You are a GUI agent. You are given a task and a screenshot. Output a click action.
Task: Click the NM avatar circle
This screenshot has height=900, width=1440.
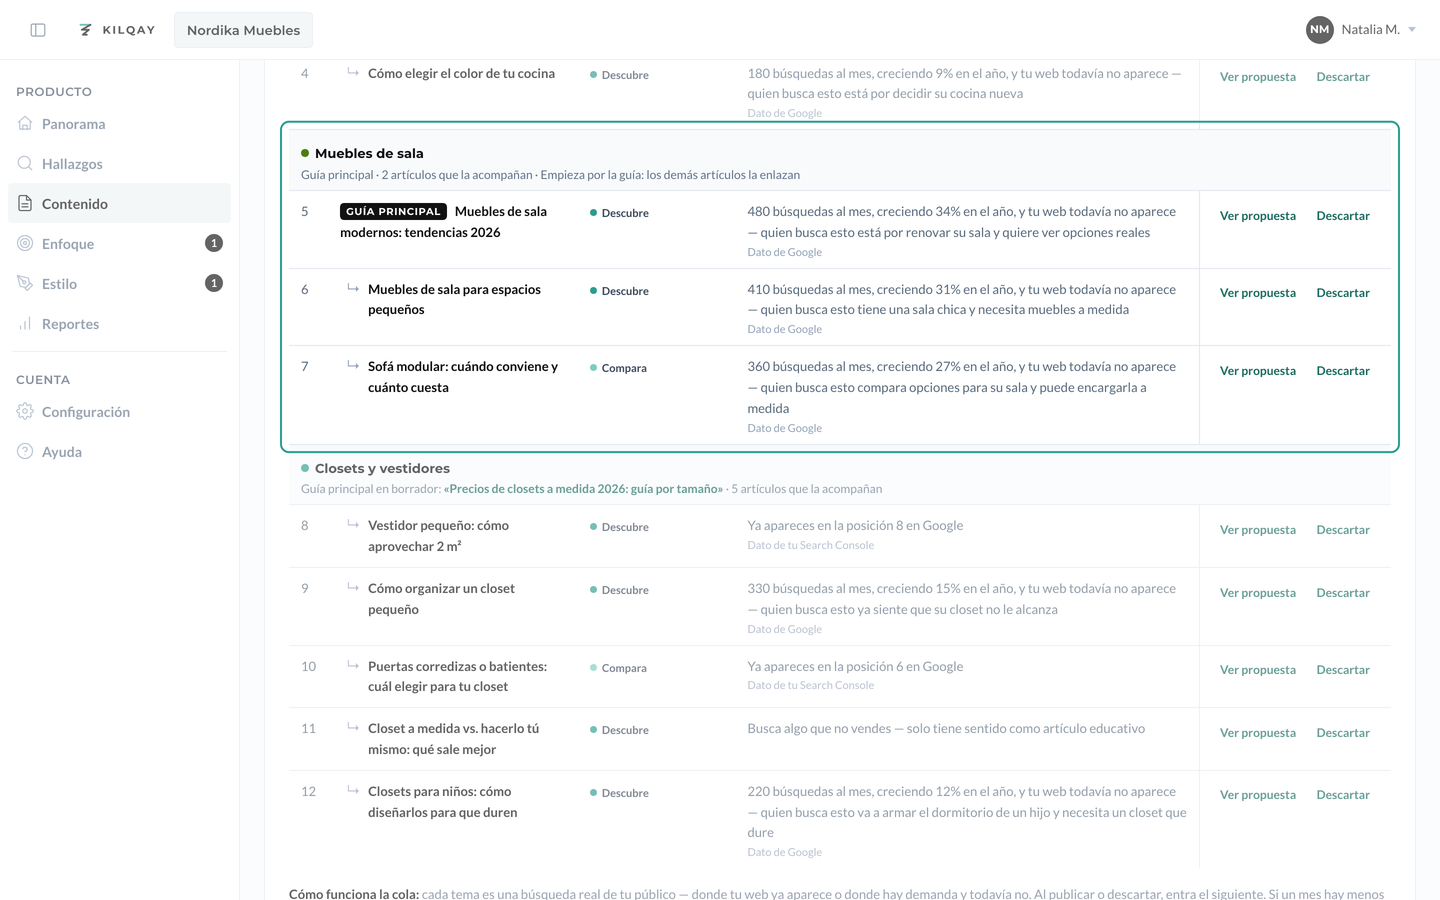tap(1320, 30)
